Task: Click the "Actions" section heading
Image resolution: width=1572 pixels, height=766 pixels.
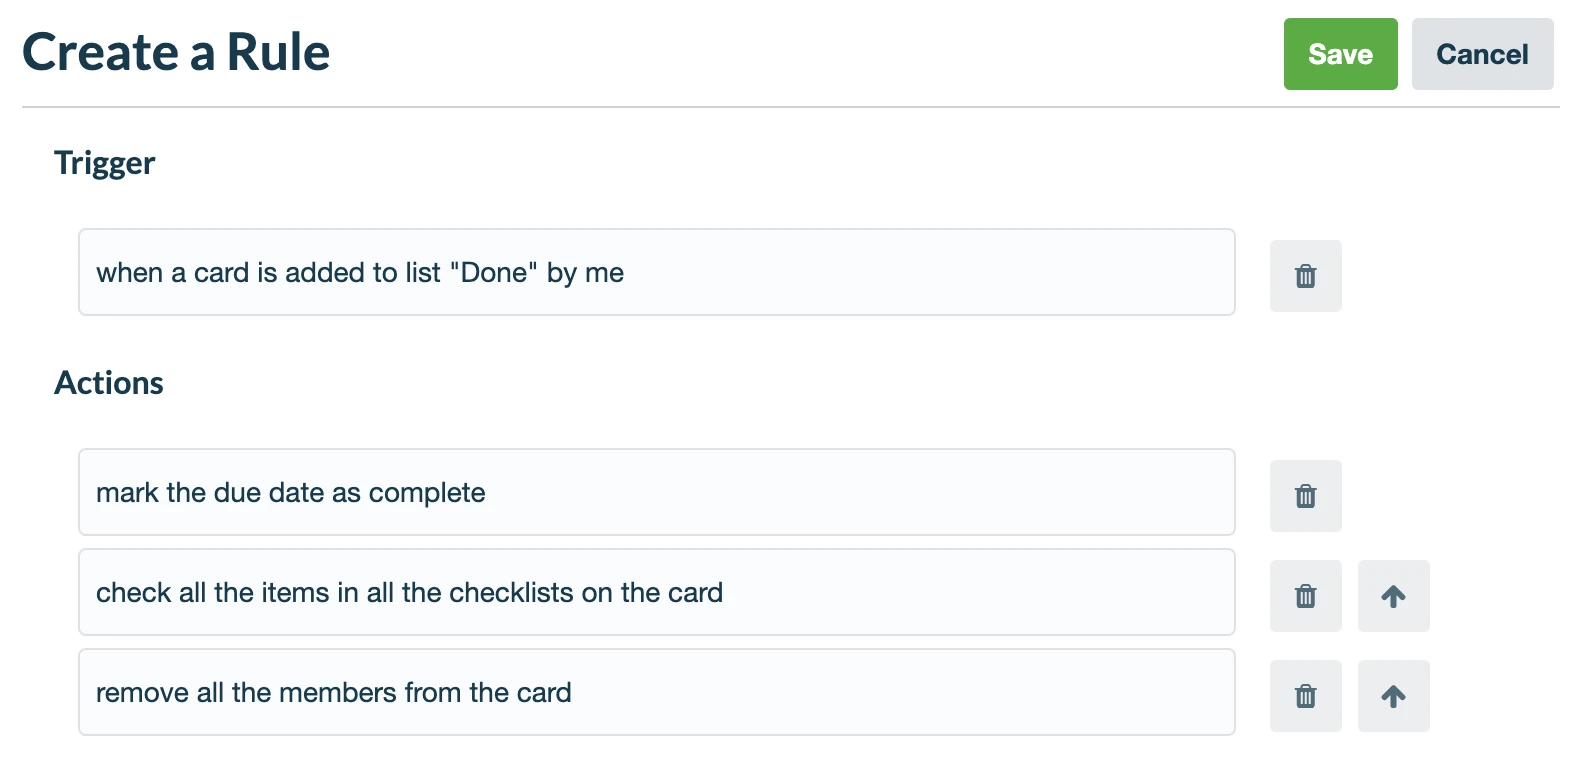Action: [x=109, y=382]
